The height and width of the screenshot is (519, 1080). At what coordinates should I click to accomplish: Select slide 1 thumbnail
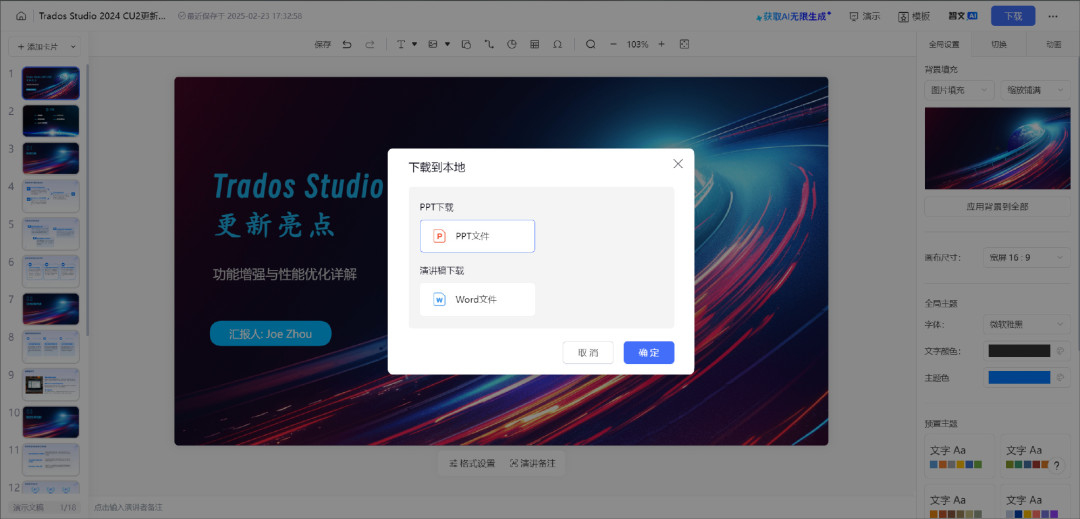[51, 83]
